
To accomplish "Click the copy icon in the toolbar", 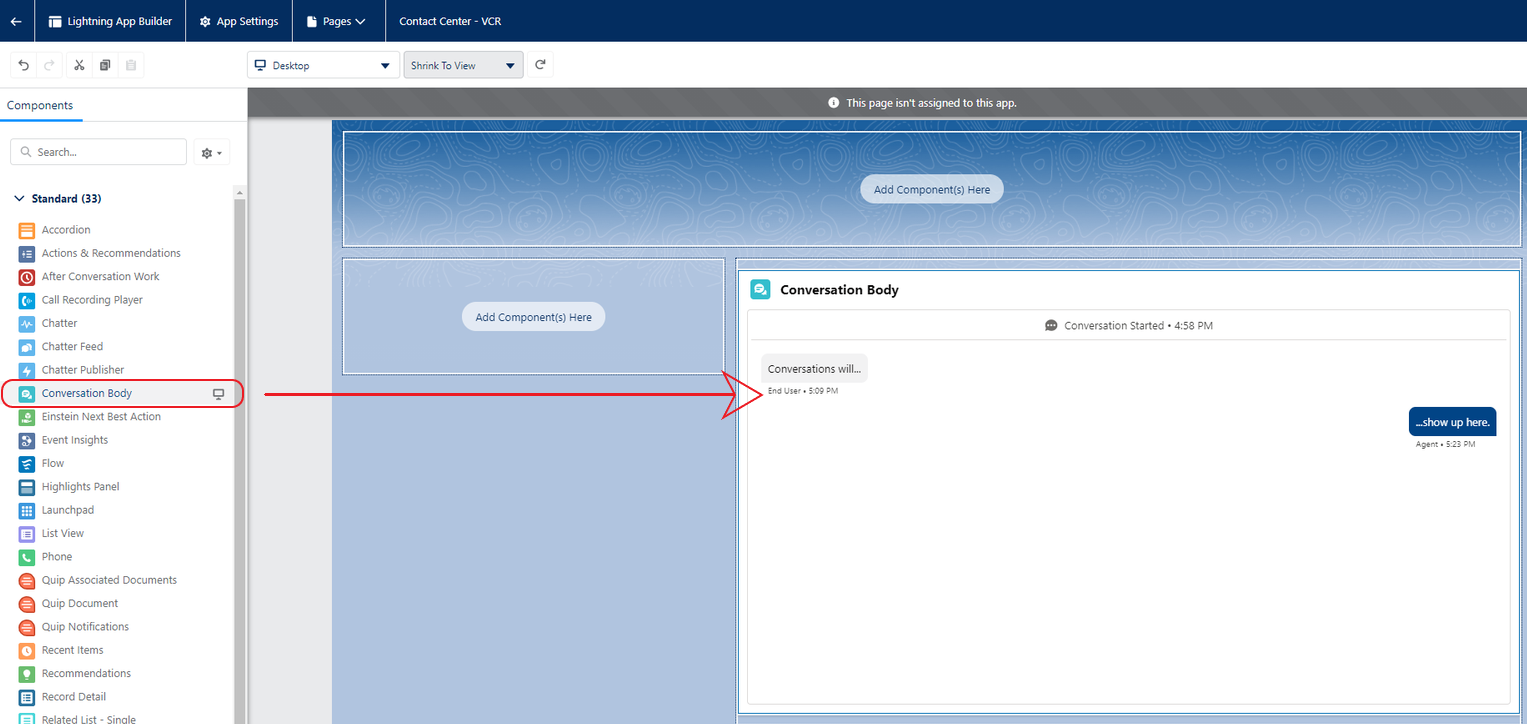I will (105, 66).
